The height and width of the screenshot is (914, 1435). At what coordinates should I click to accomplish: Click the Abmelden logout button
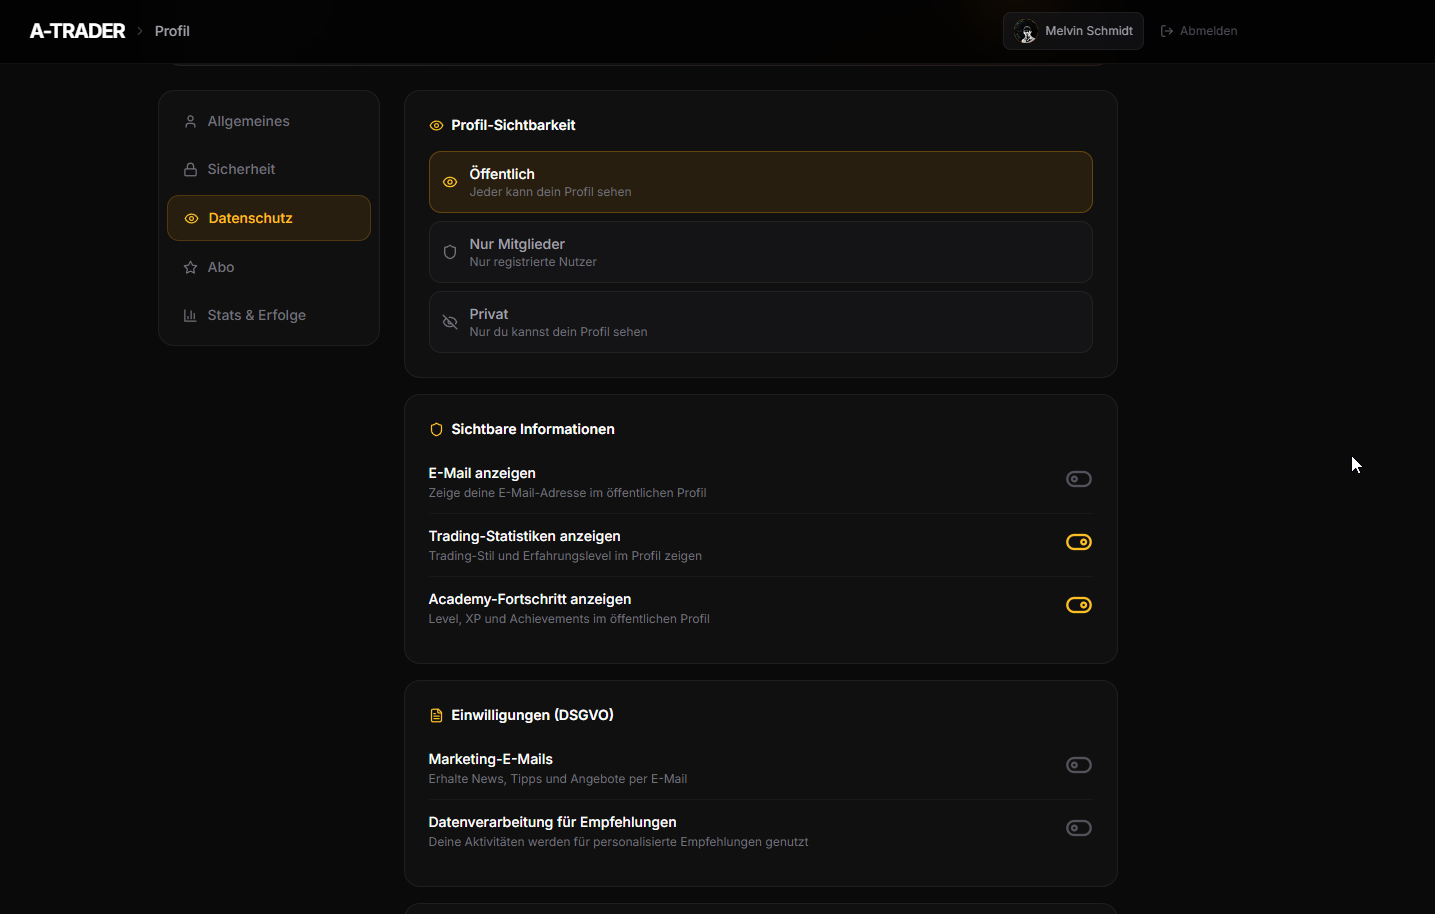[x=1198, y=31]
